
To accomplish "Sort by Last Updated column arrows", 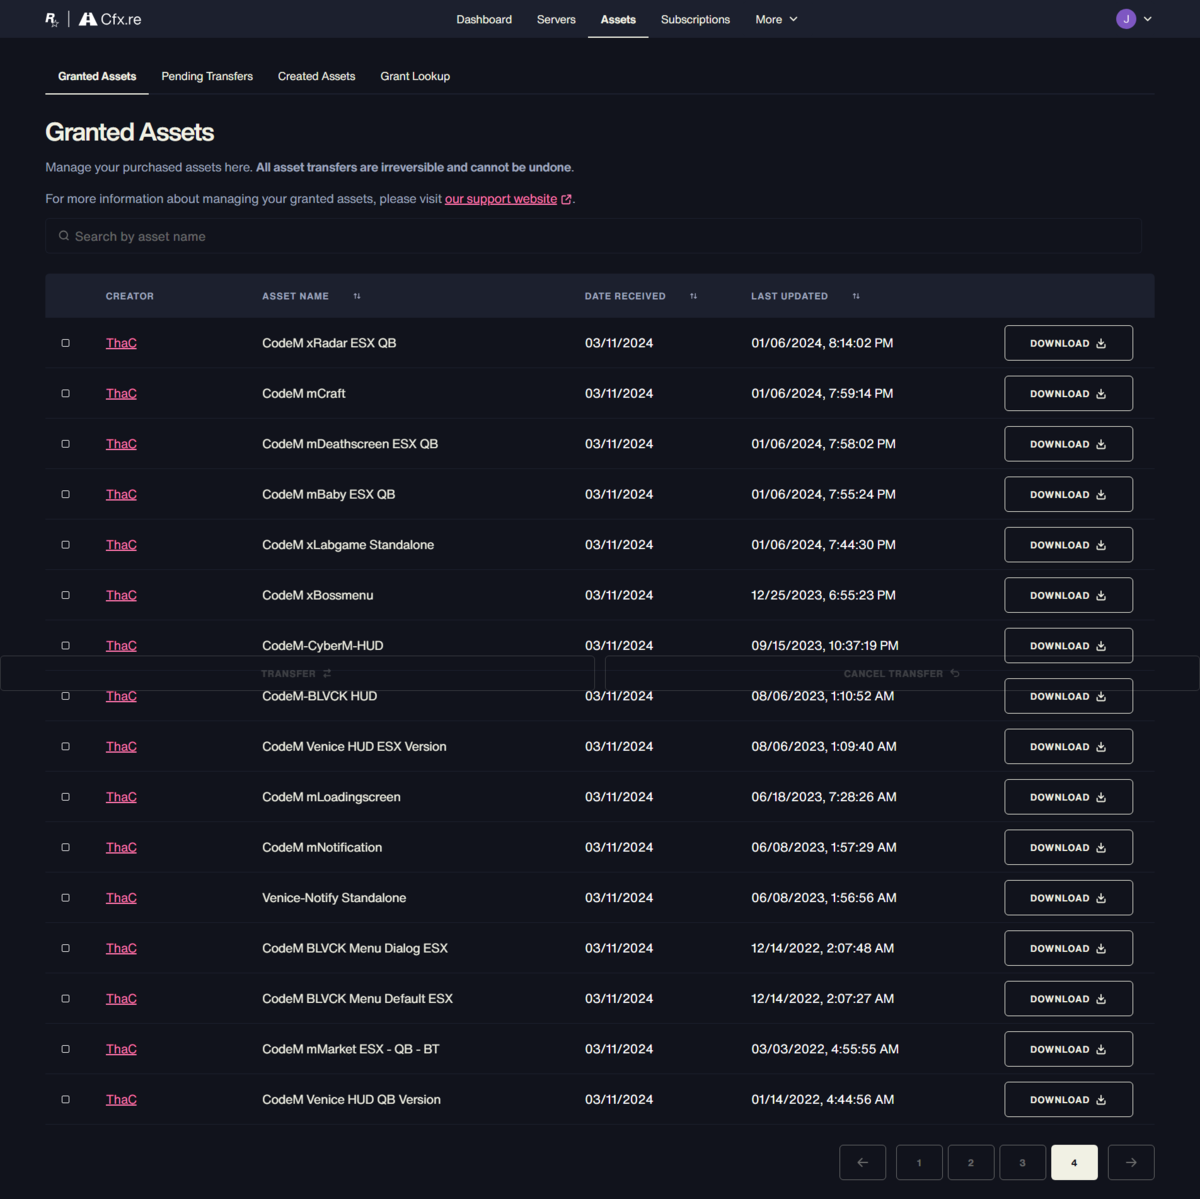I will pos(856,296).
